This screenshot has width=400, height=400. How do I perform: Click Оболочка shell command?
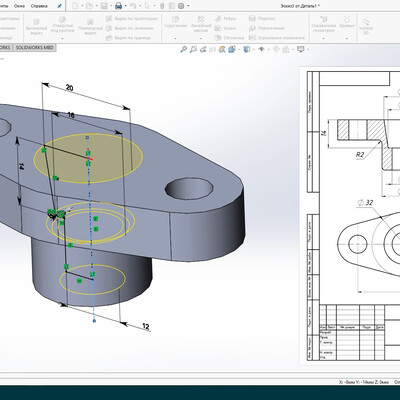tap(229, 38)
